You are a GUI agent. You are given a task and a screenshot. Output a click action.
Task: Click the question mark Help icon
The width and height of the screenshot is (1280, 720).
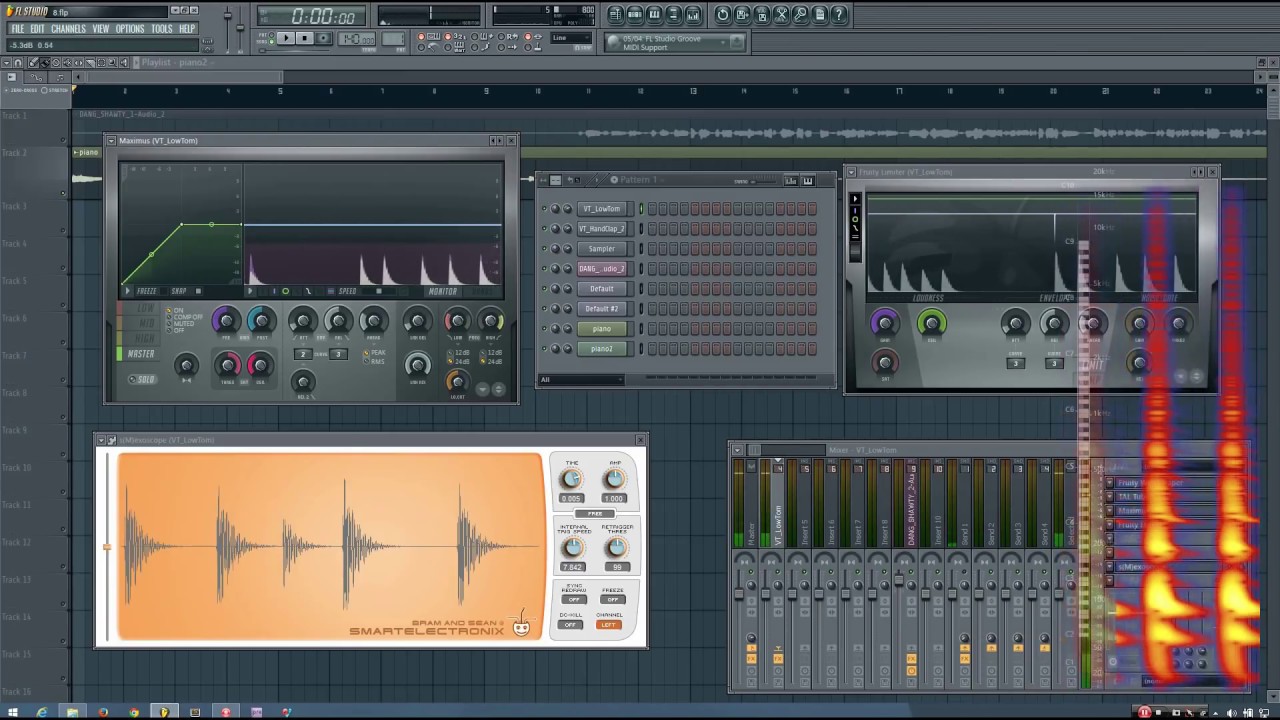pyautogui.click(x=839, y=14)
